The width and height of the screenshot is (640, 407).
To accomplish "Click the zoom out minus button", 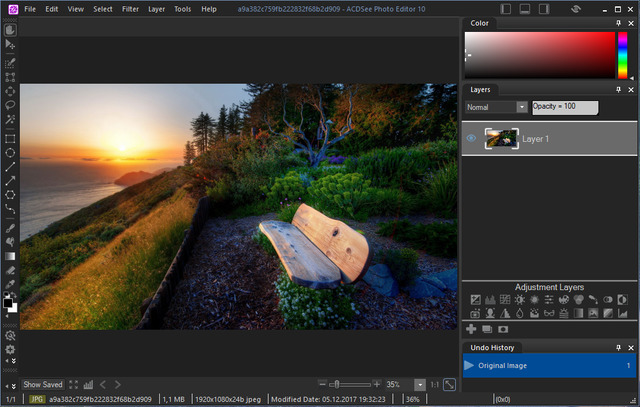I will point(322,384).
